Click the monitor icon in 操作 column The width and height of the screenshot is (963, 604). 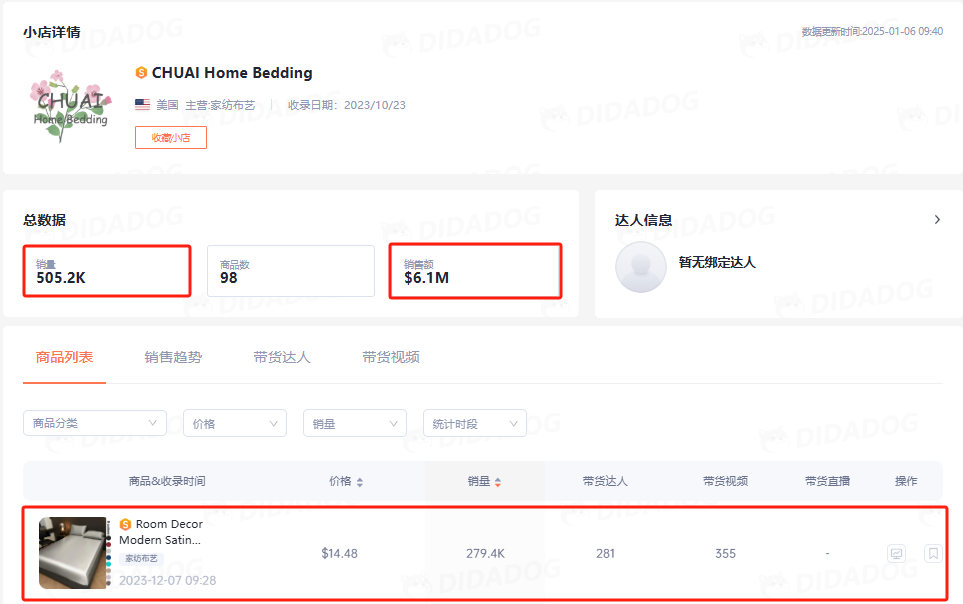click(897, 553)
